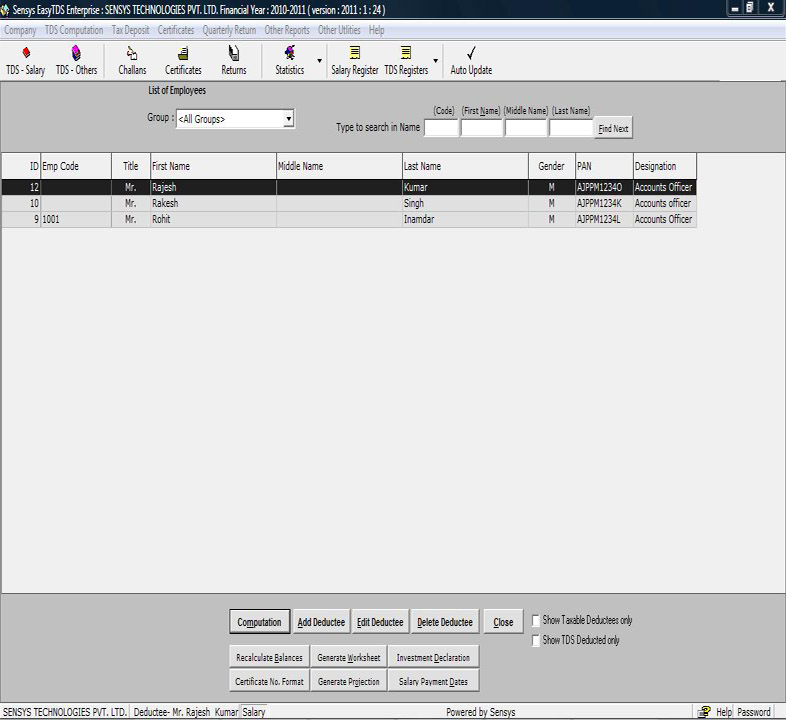Screen dimensions: 786x722
Task: Focus the First Name search field
Action: tap(481, 128)
